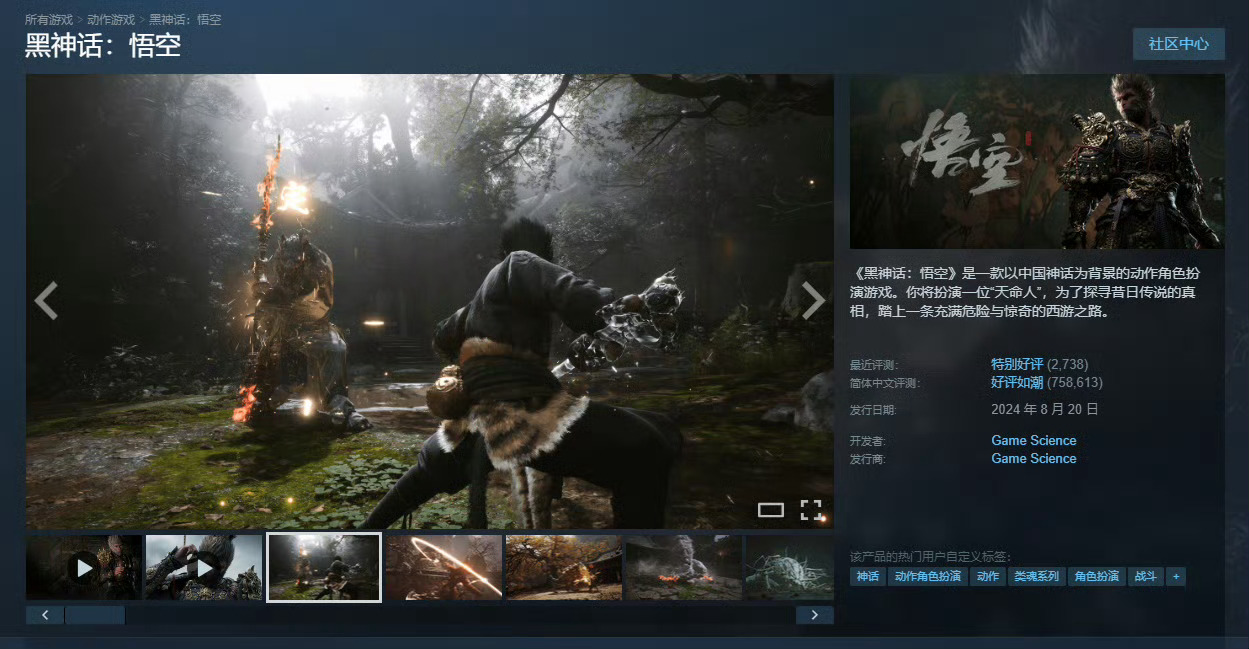Viewport: 1249px width, 649px height.
Task: Select the glowing ring staff spin thumbnail
Action: click(x=444, y=567)
